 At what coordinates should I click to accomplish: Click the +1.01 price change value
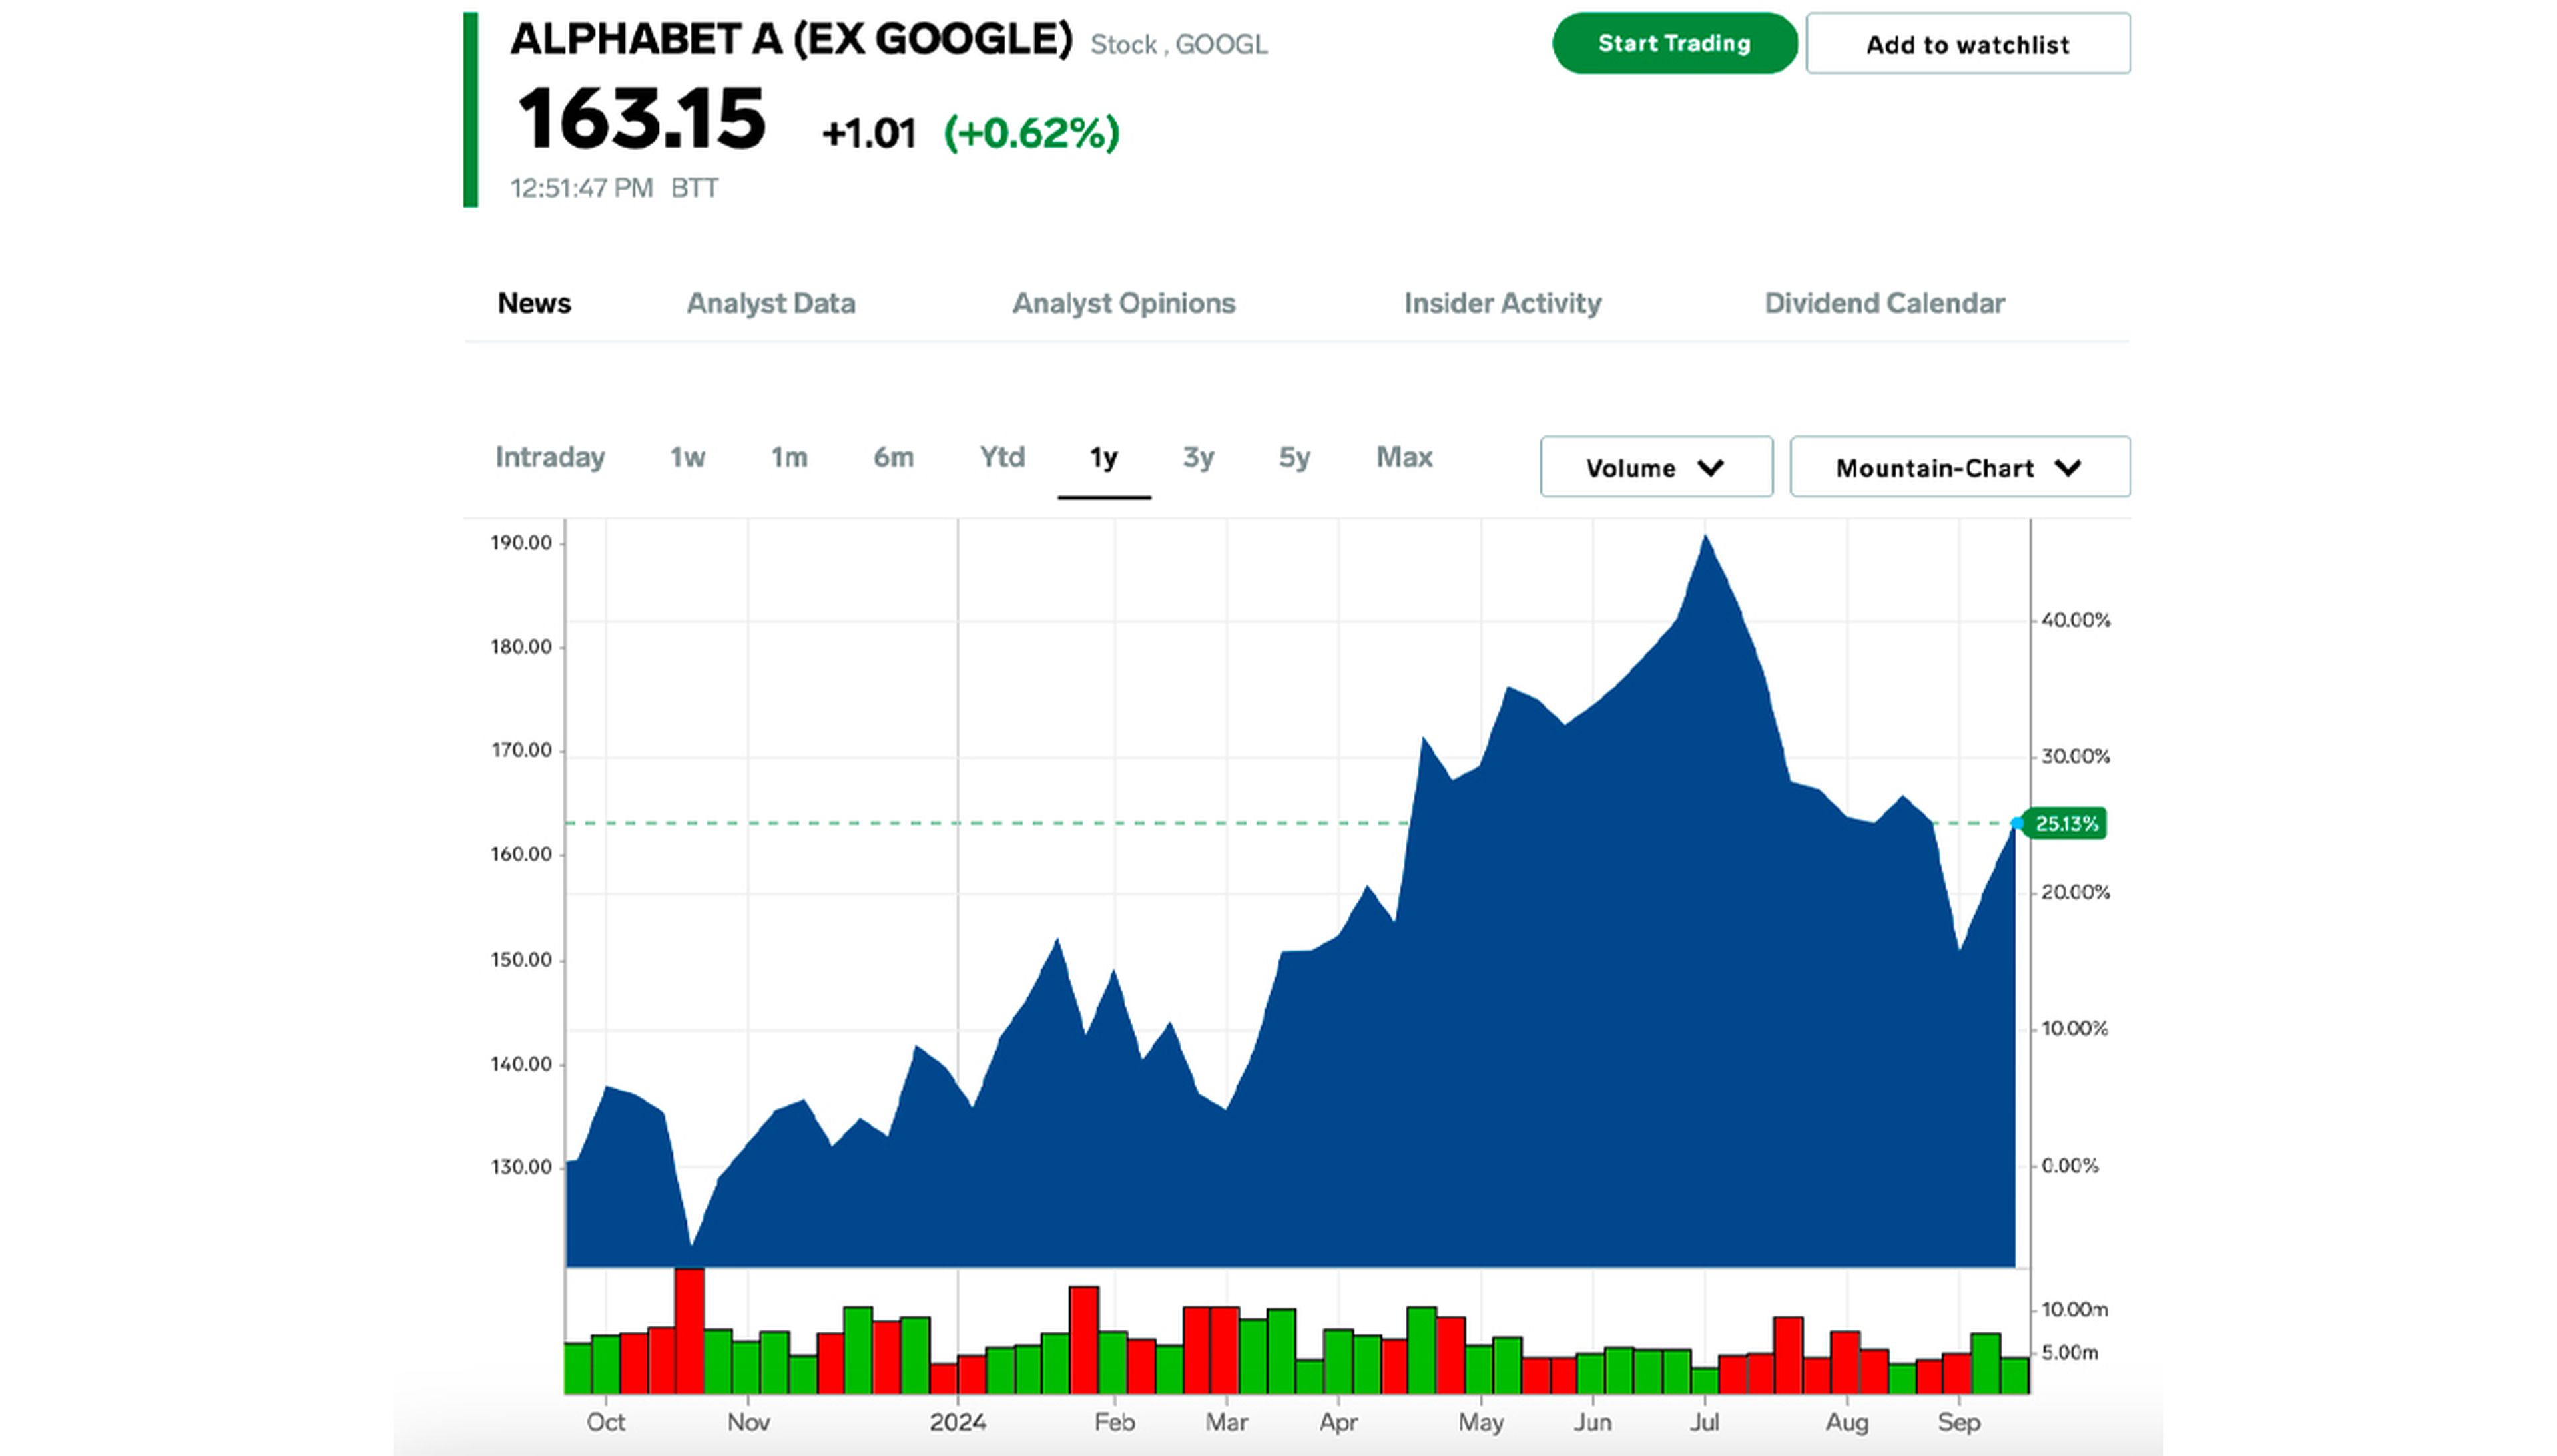[x=868, y=133]
